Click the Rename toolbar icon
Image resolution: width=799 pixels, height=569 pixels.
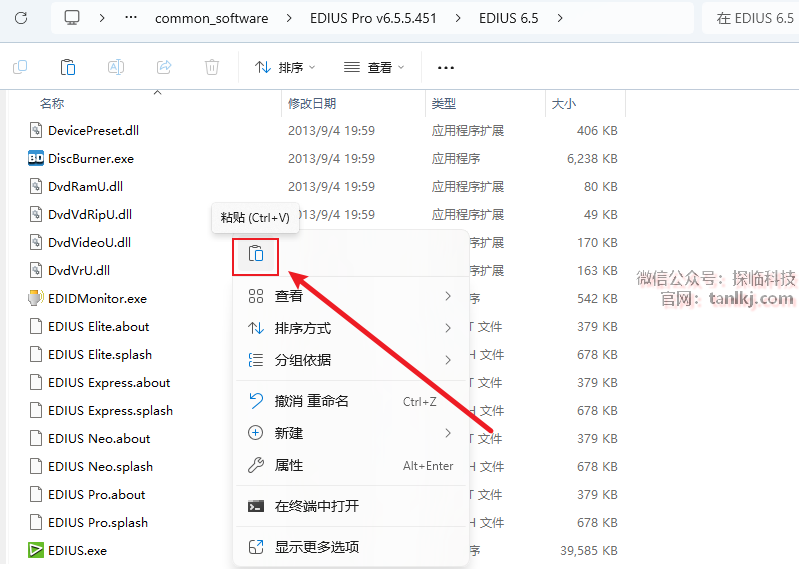[x=116, y=67]
